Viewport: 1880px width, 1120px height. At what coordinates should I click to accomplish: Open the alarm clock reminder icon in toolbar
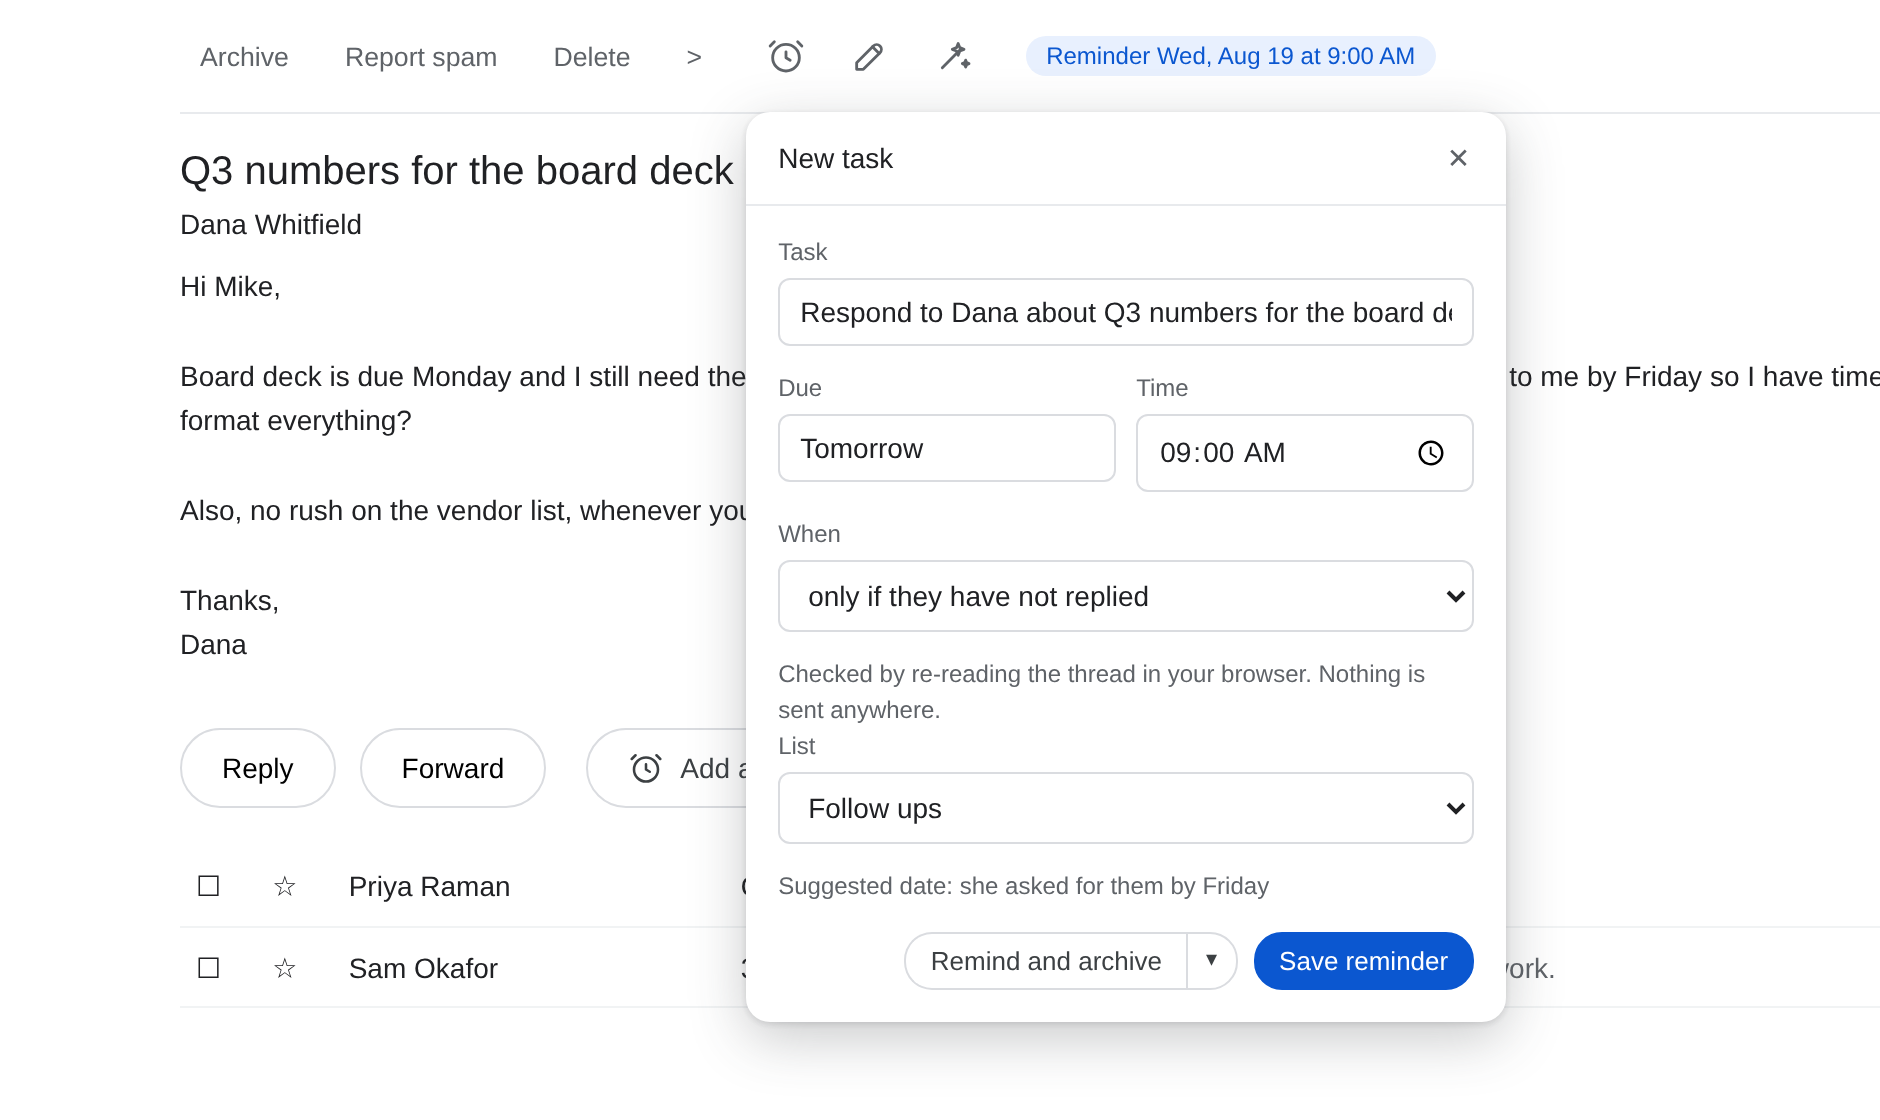785,56
